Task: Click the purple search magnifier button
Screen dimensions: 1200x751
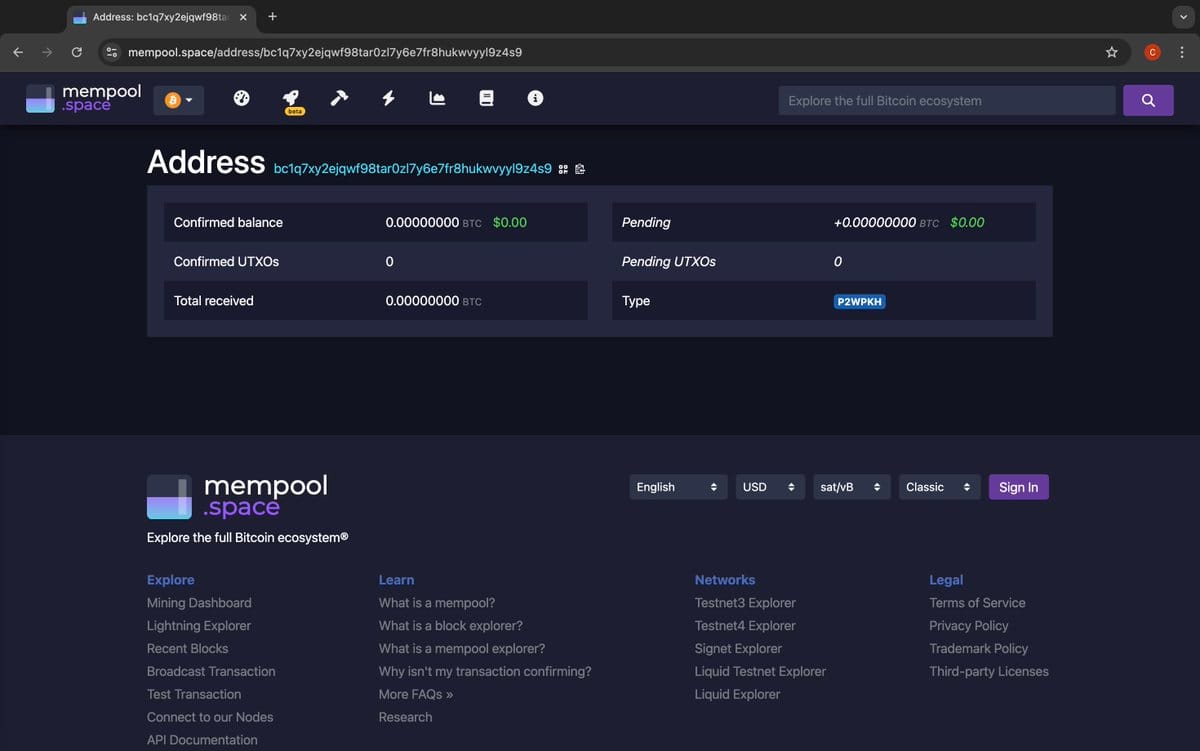Action: click(1148, 100)
